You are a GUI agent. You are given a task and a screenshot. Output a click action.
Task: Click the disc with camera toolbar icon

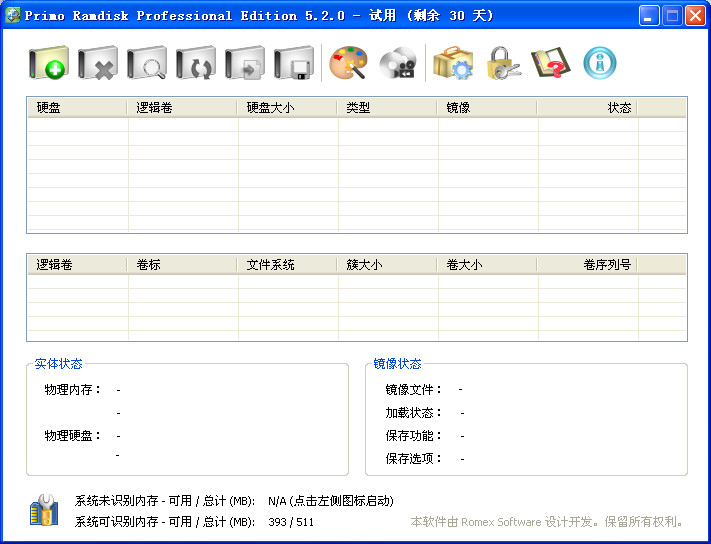(398, 64)
